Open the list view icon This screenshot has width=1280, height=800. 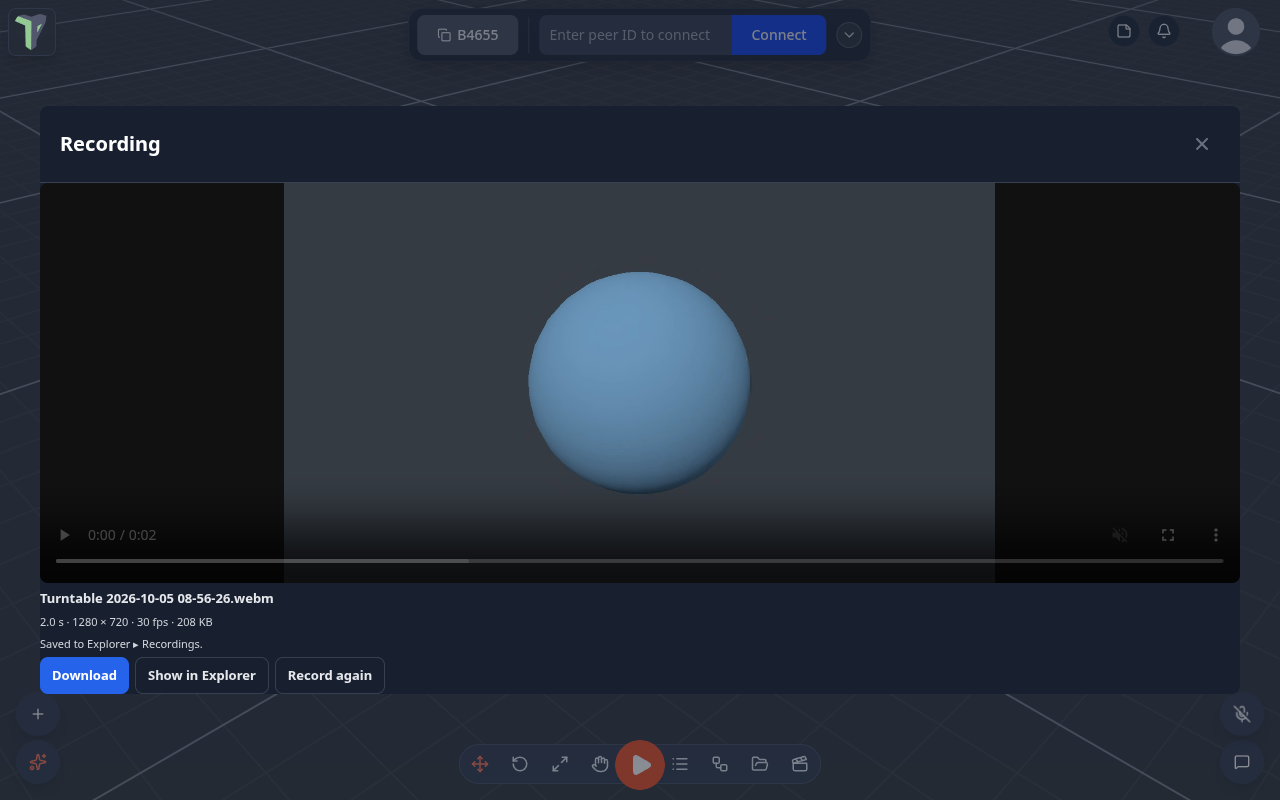(680, 764)
